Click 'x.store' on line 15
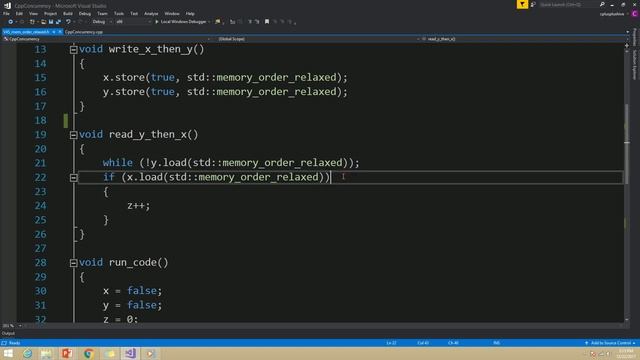This screenshot has width=640, height=360. coord(124,78)
